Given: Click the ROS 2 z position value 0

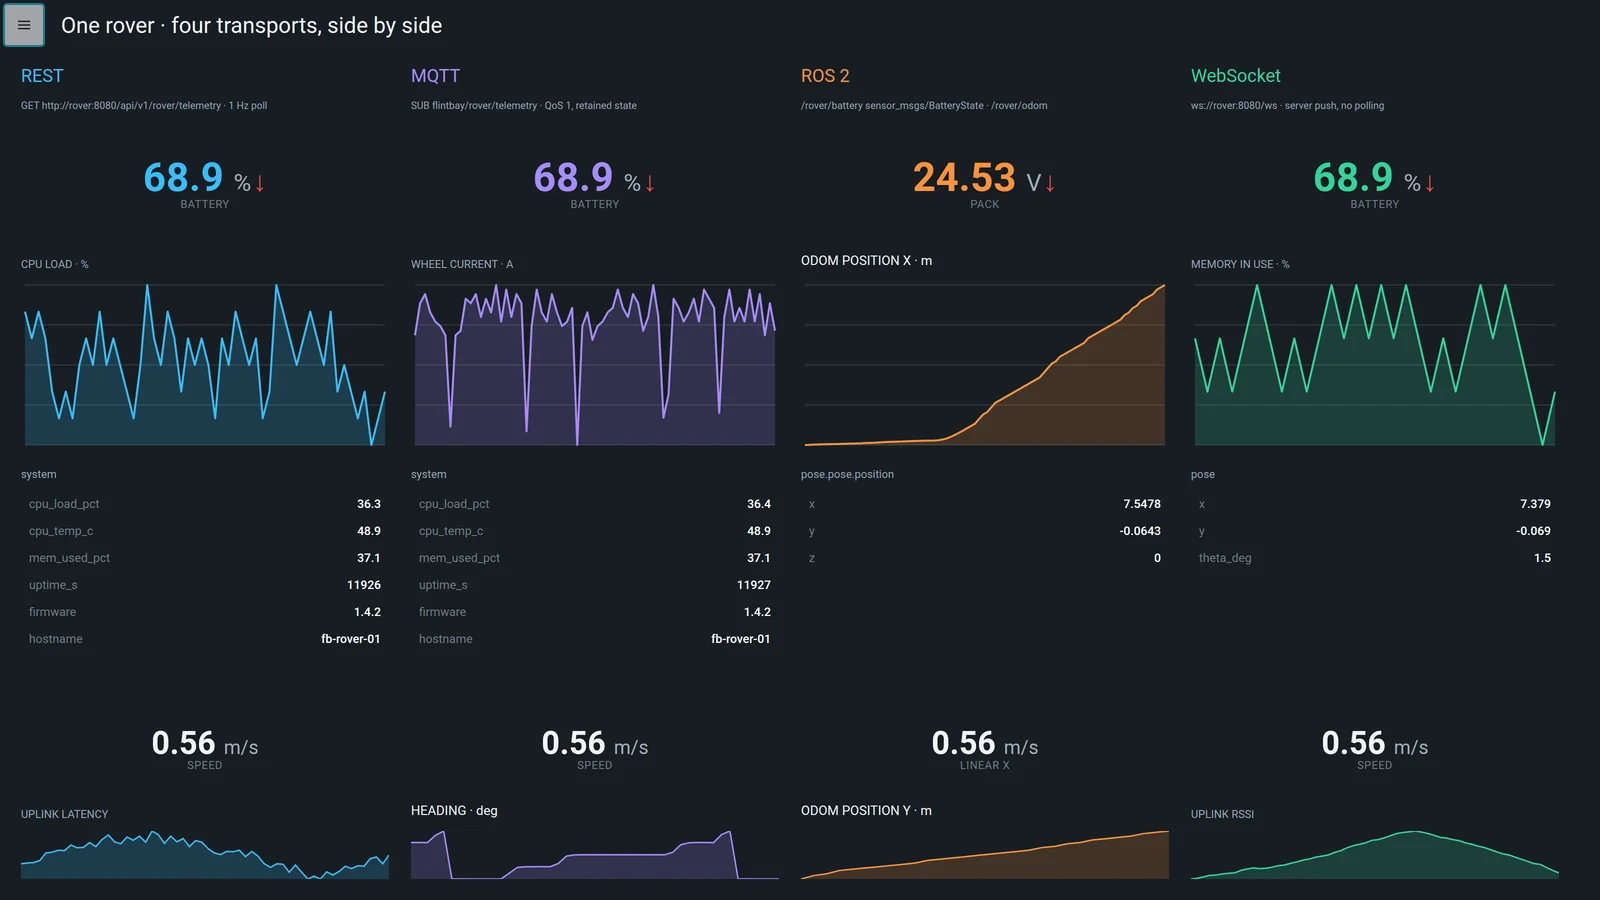Looking at the screenshot, I should (x=1157, y=558).
